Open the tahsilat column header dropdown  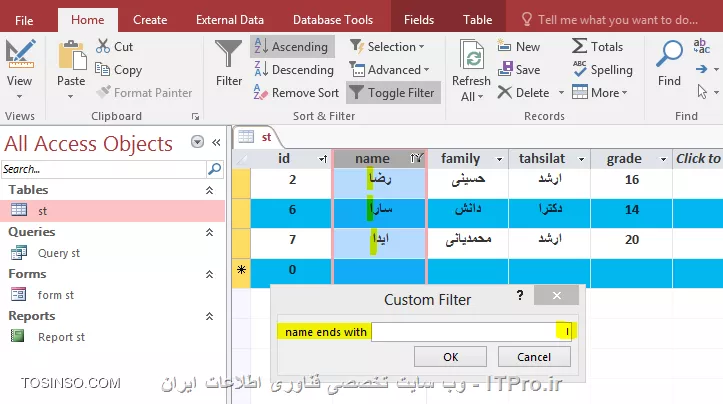[581, 159]
